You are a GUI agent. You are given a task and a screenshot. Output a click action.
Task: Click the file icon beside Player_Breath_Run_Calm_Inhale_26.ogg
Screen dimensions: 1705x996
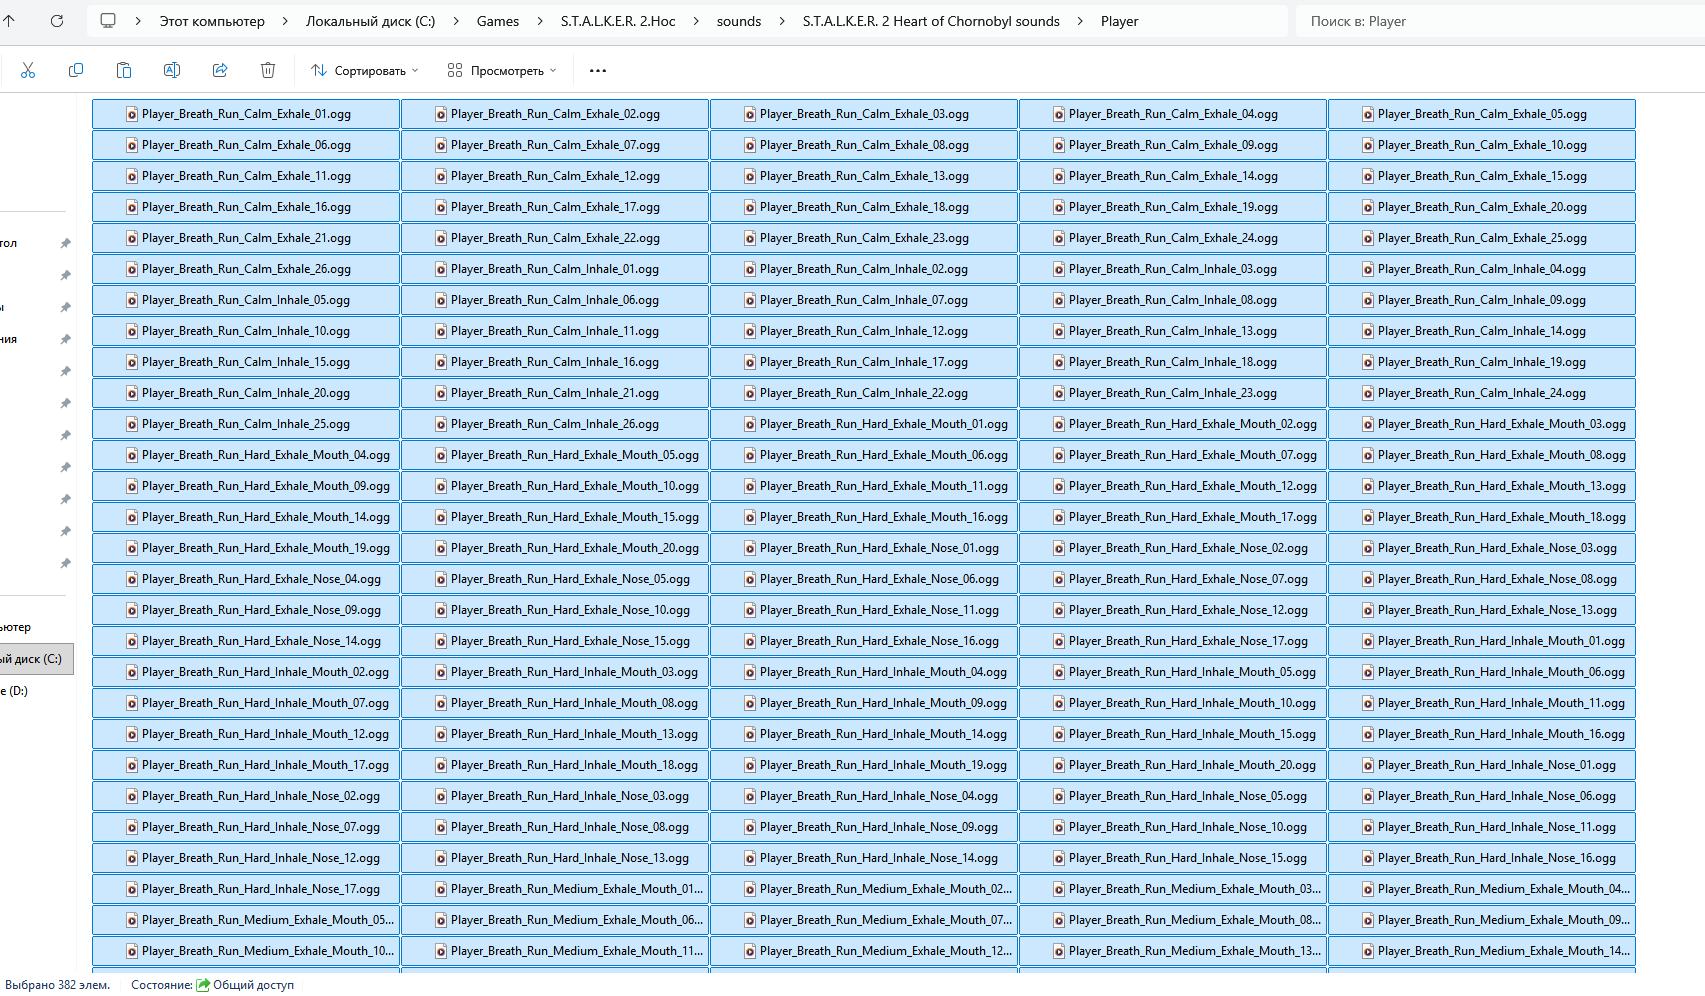(441, 424)
